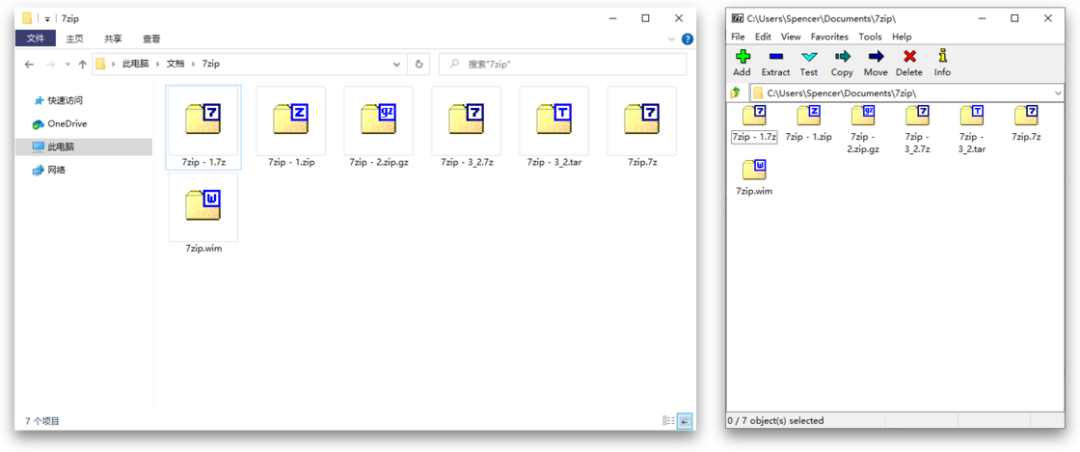1080x452 pixels.
Task: Go up one folder in 7-Zip
Action: (x=736, y=92)
